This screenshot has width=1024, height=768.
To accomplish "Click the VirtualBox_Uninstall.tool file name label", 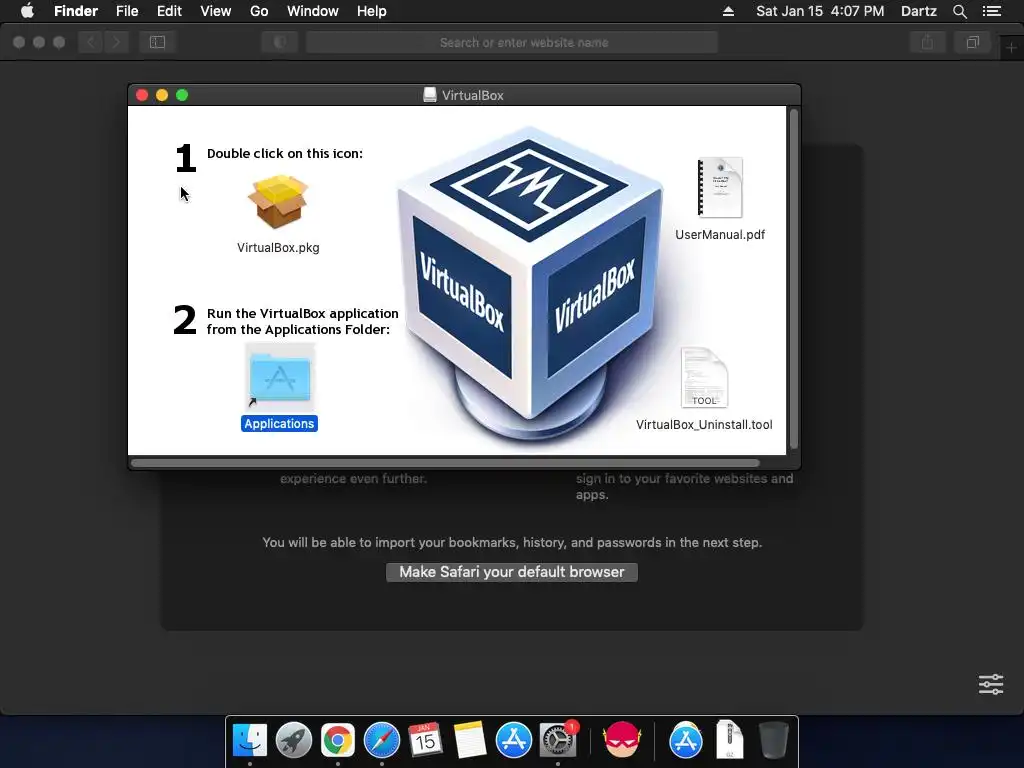I will [x=704, y=424].
